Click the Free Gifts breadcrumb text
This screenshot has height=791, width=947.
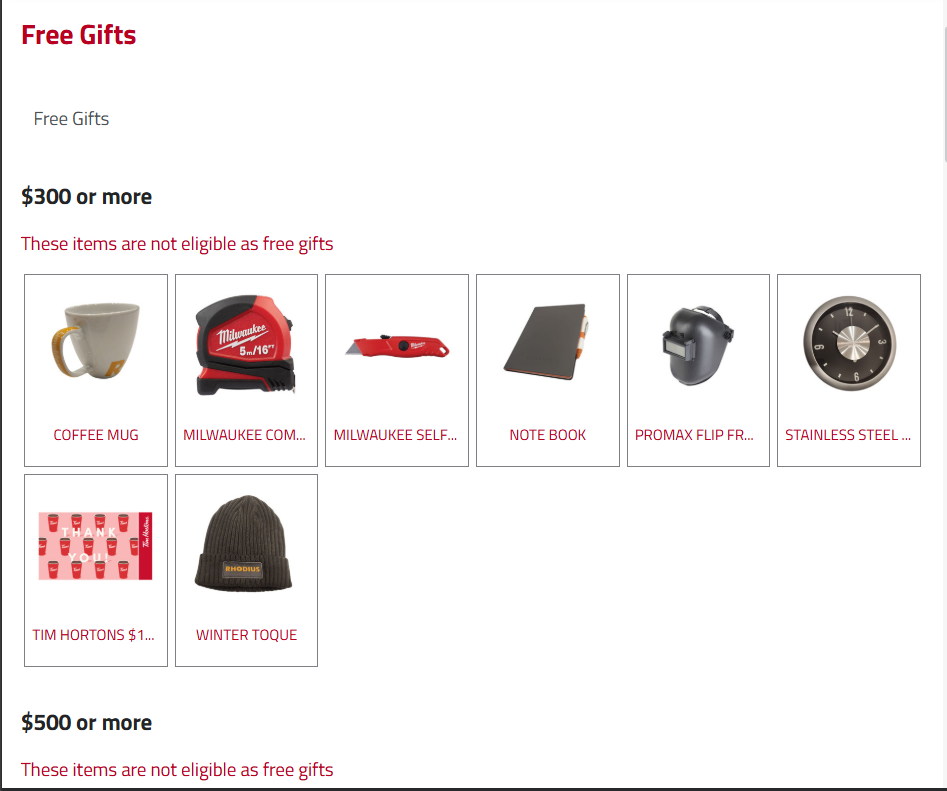71,119
